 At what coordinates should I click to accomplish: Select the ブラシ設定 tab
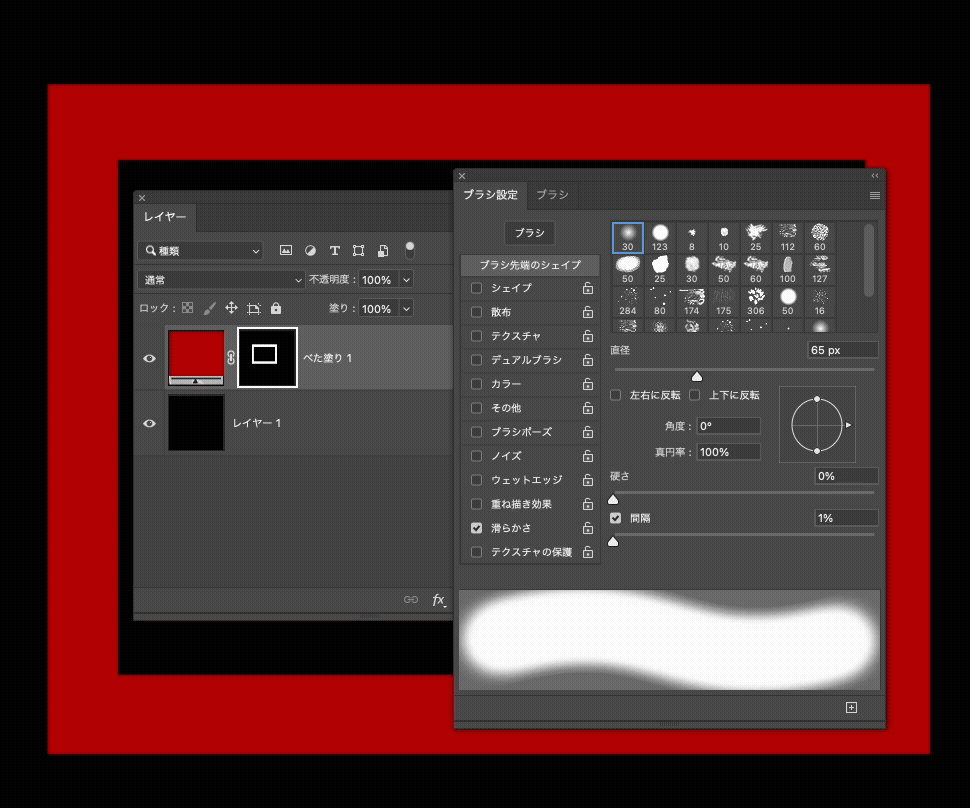click(x=491, y=194)
